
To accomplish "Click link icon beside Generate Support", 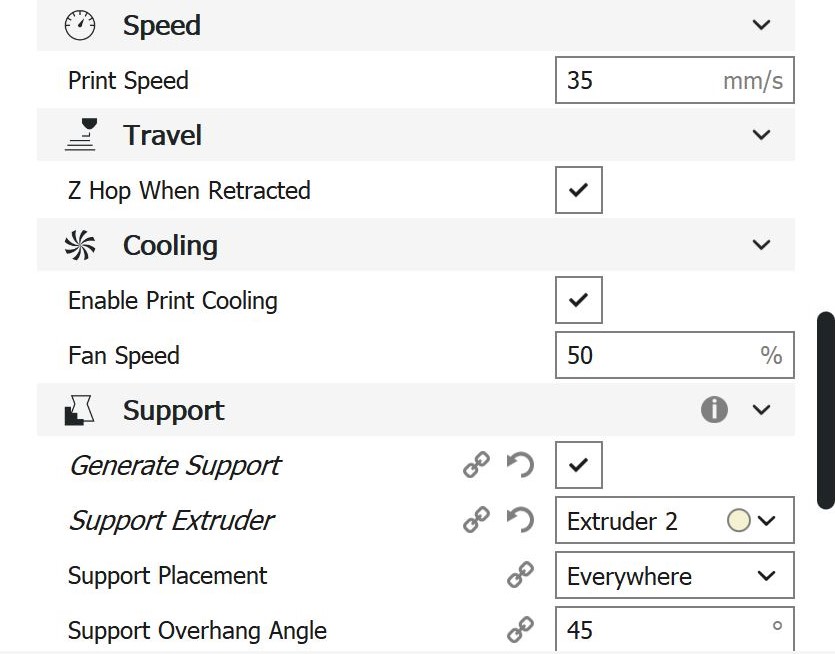I will click(x=476, y=465).
